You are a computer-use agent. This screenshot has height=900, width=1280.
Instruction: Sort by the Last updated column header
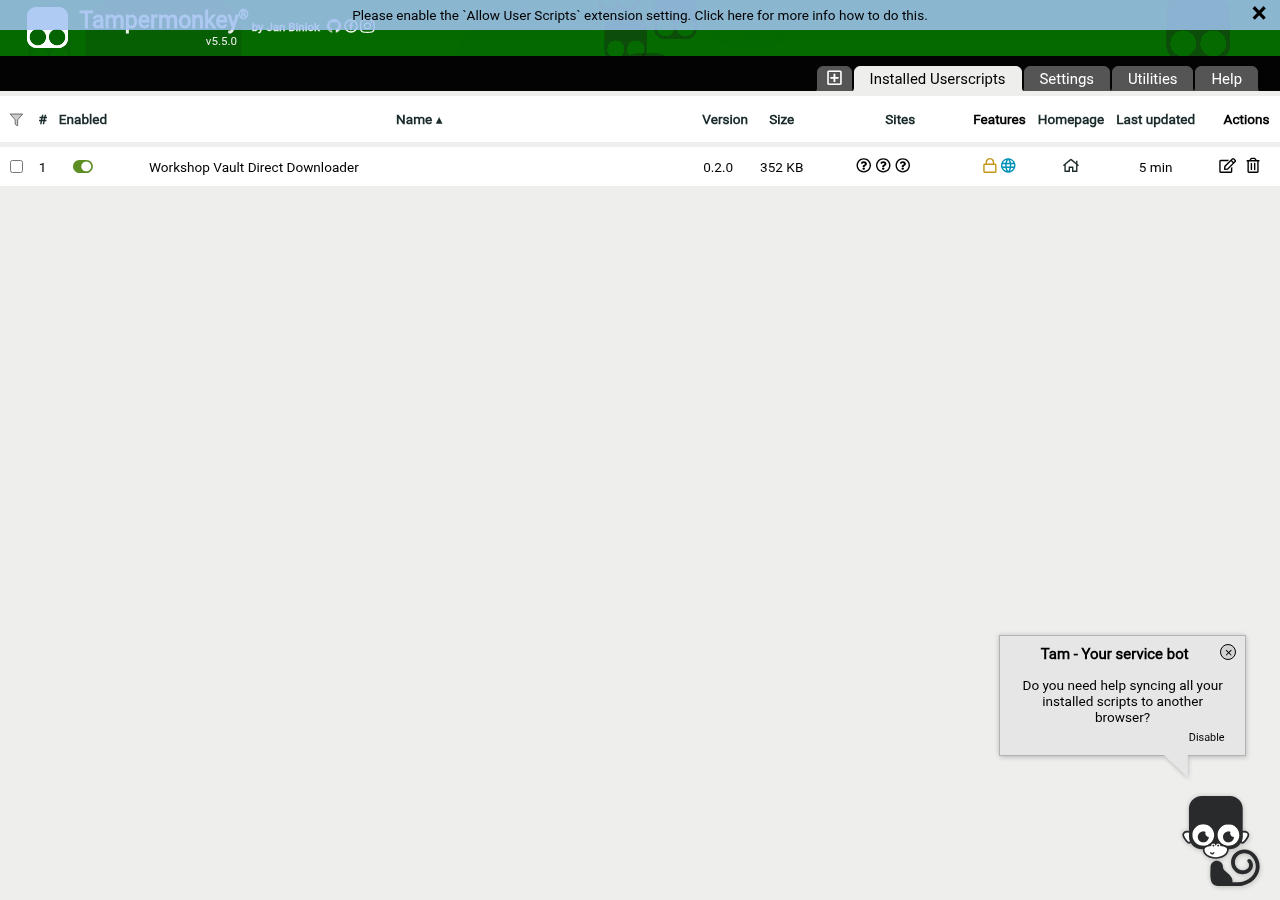(x=1155, y=120)
